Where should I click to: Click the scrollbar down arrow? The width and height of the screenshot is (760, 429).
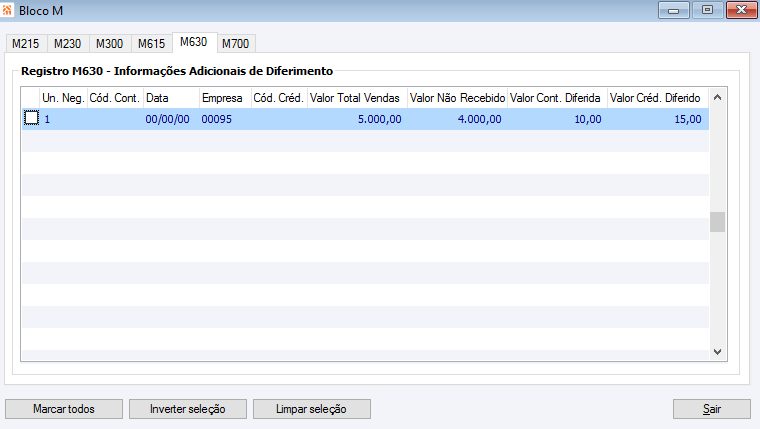click(x=718, y=352)
